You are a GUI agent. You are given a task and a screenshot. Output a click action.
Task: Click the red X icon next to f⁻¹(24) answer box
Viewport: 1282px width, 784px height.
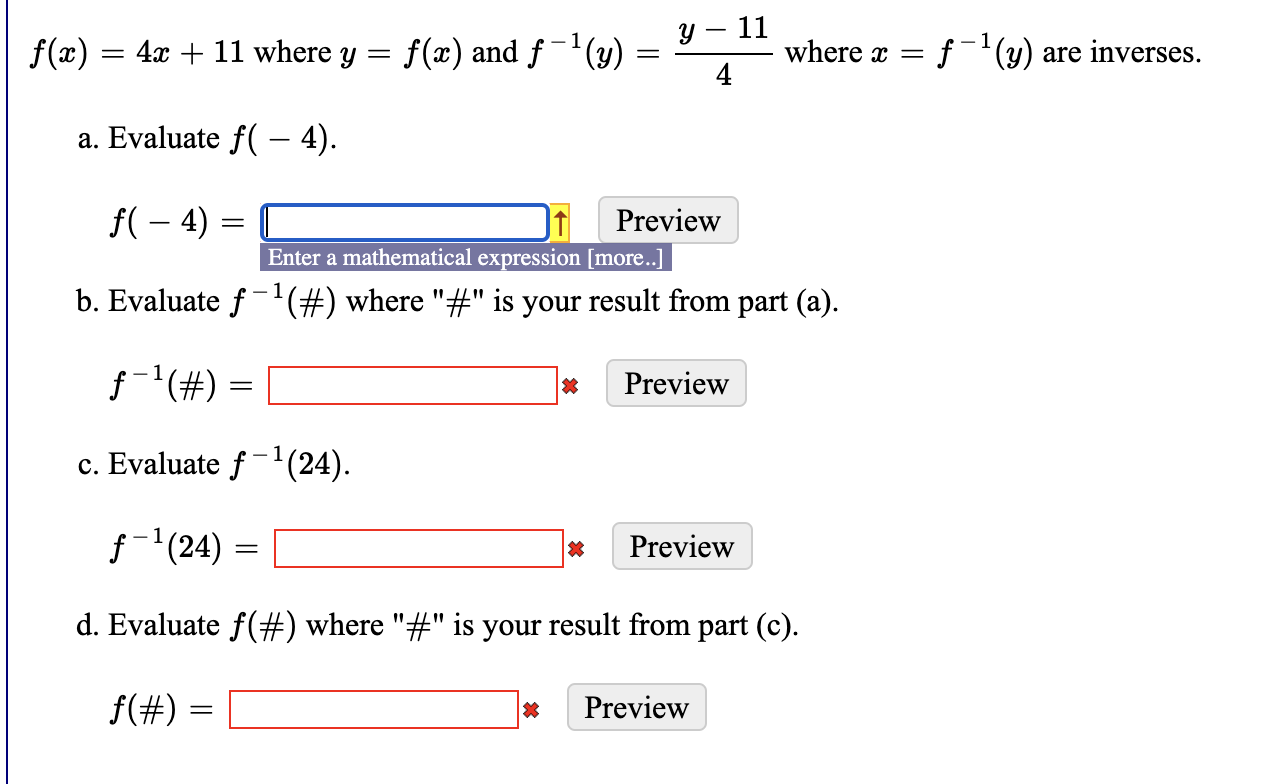pos(577,548)
